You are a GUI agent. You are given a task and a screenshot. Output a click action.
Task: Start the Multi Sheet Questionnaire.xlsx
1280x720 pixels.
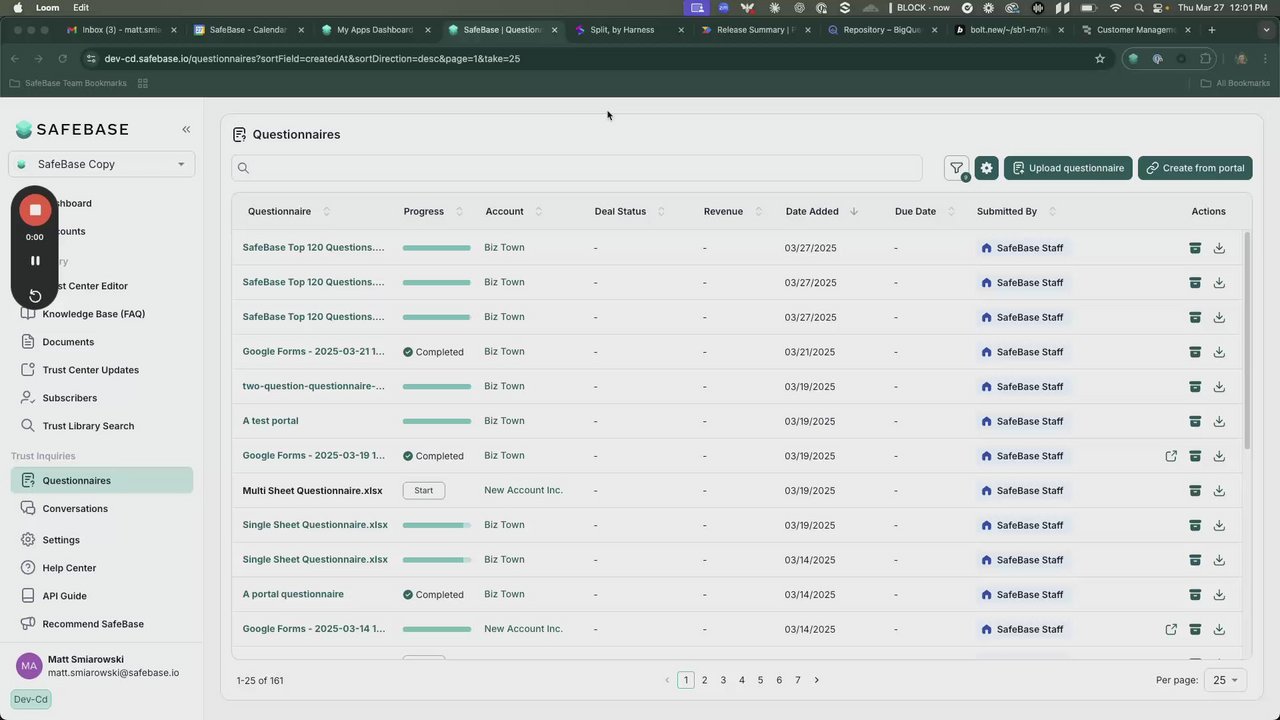coord(424,491)
